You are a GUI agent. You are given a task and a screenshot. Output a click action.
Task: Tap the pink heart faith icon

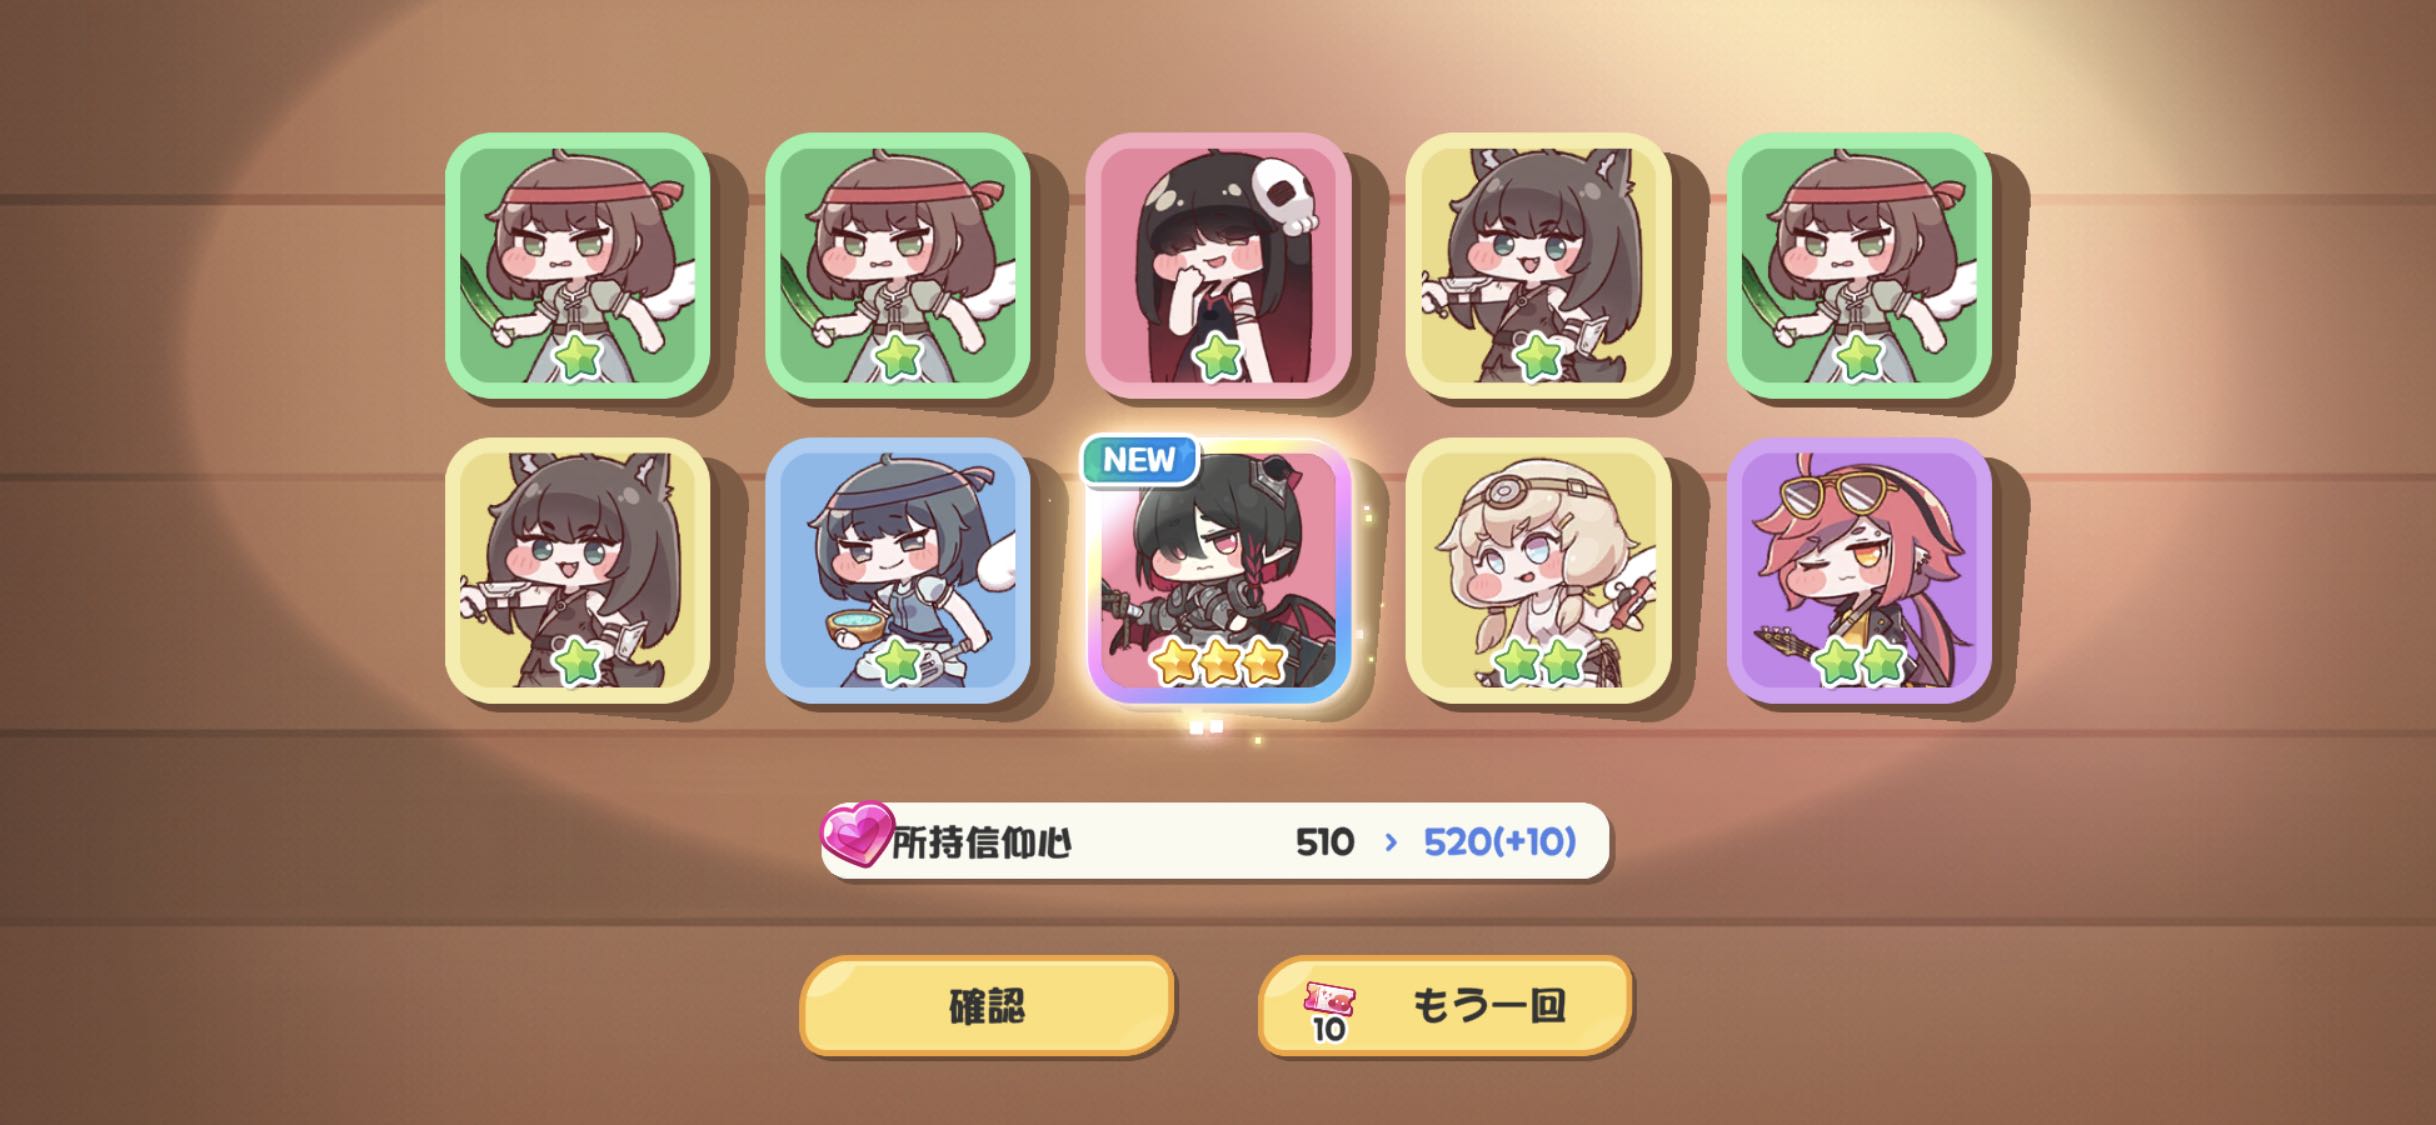tap(856, 834)
